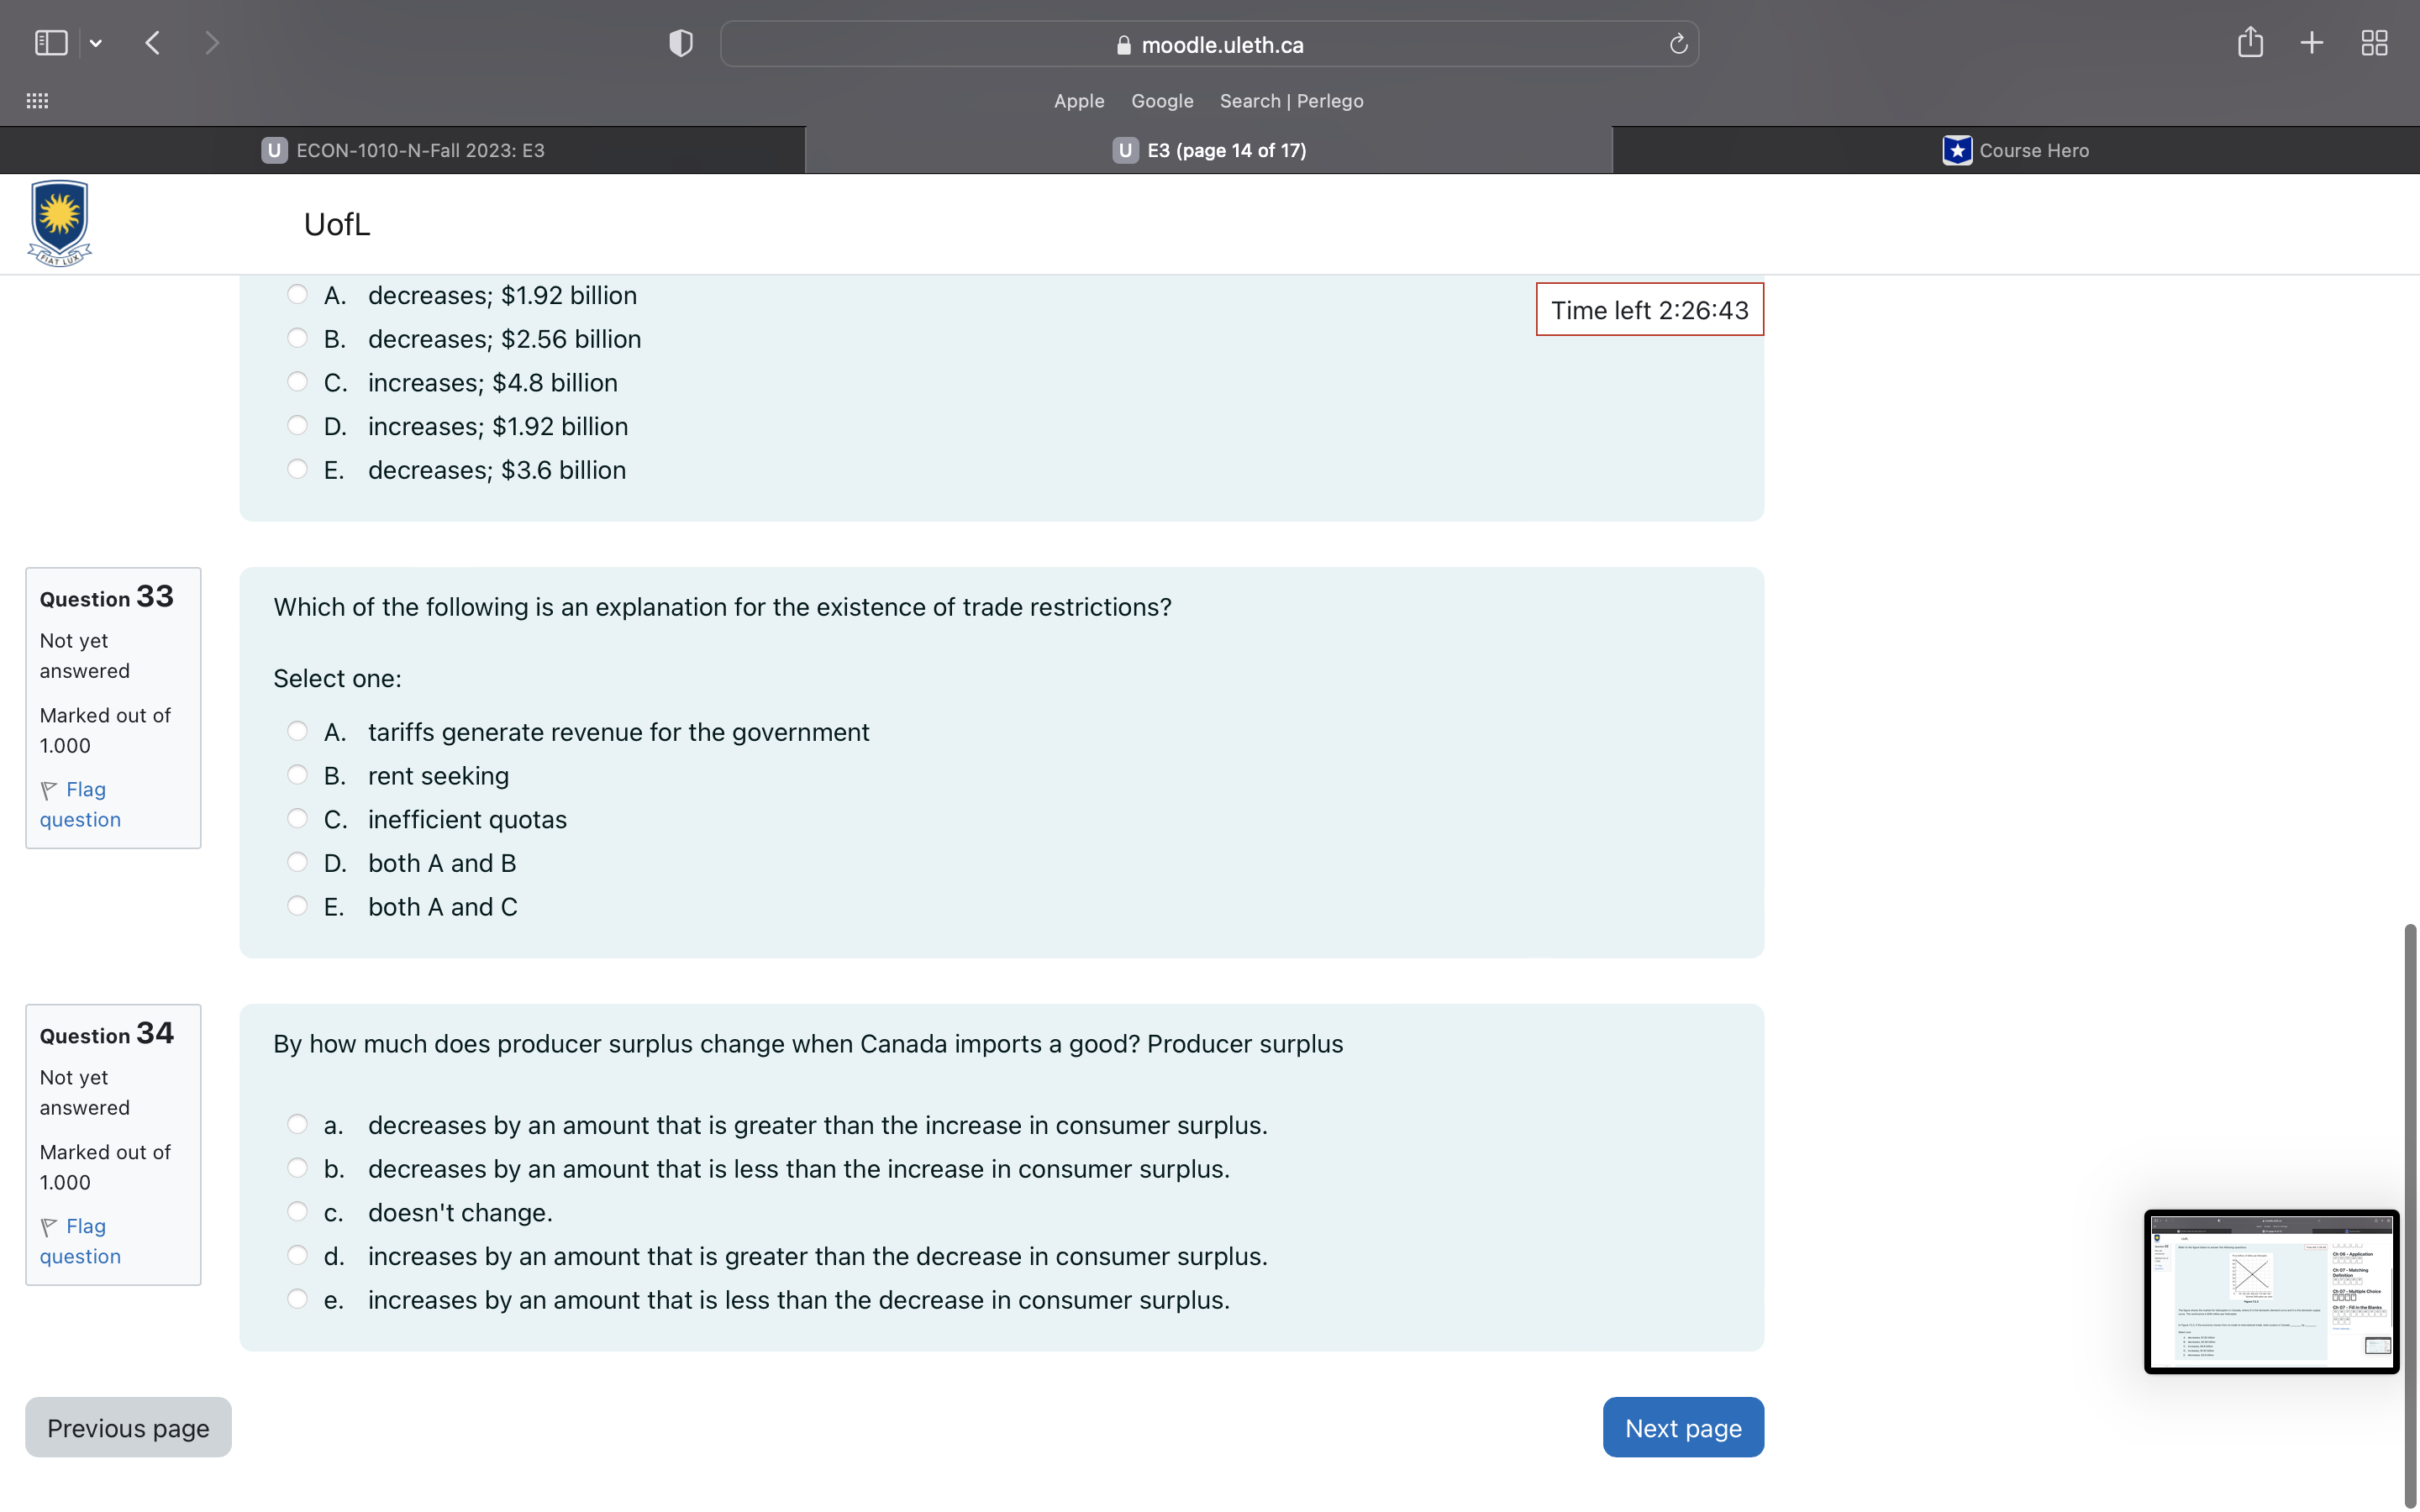This screenshot has height=1512, width=2420.
Task: Select option C increases; $4.8 billion
Action: click(297, 382)
